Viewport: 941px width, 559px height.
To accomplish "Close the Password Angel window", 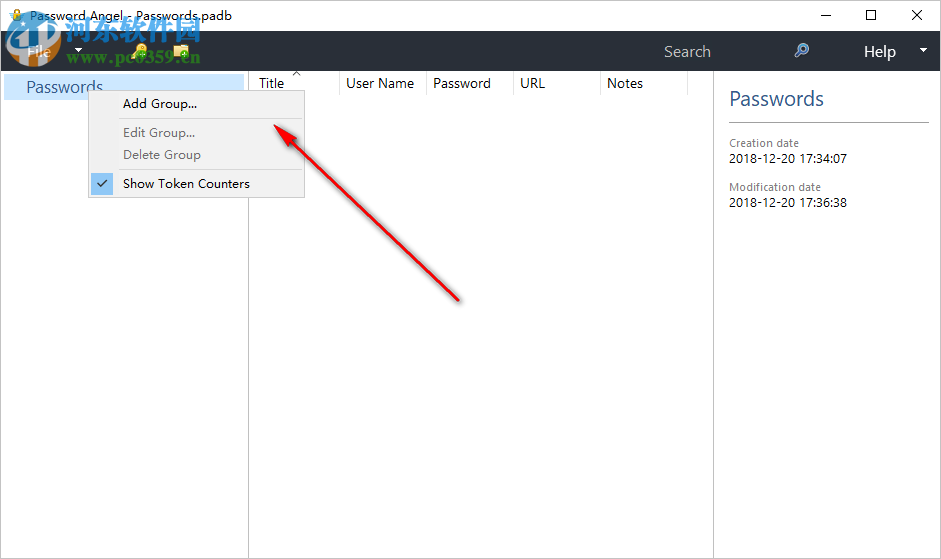I will coord(916,16).
